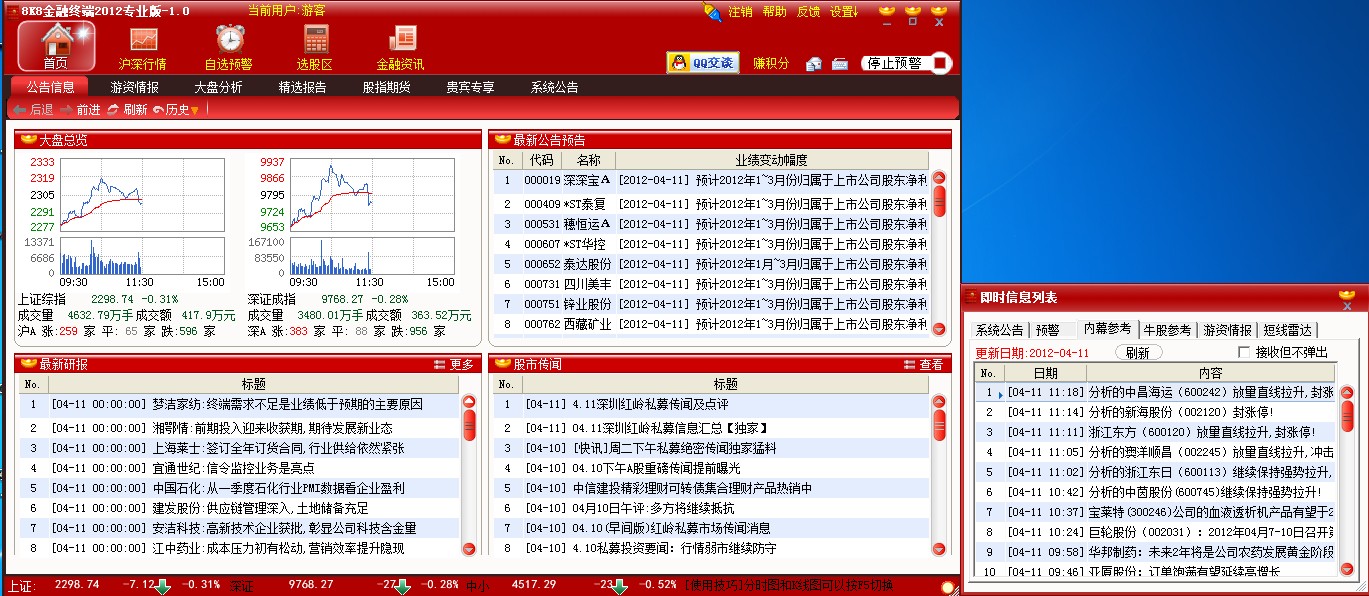Click scroll-down arrow in 最新研报 list
The image size is (1369, 596).
tap(469, 548)
